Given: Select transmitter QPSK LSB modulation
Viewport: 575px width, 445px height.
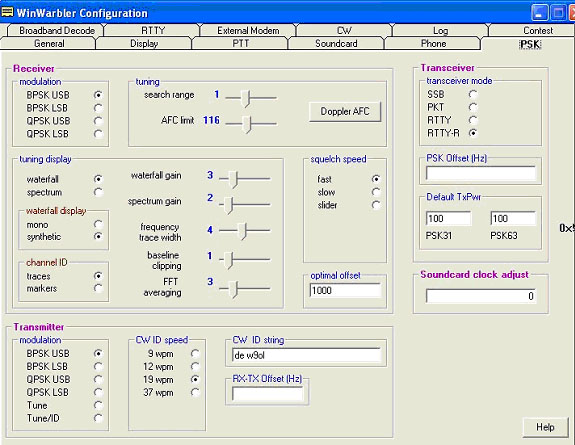Looking at the screenshot, I should coord(98,392).
